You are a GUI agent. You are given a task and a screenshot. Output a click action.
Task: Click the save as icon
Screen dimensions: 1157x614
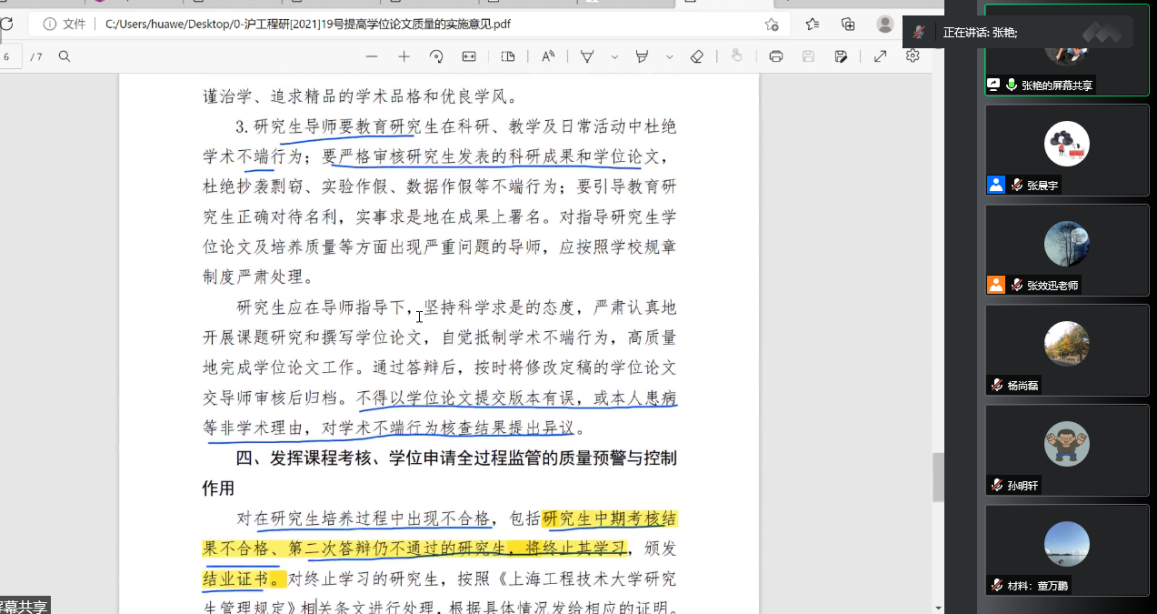point(841,57)
